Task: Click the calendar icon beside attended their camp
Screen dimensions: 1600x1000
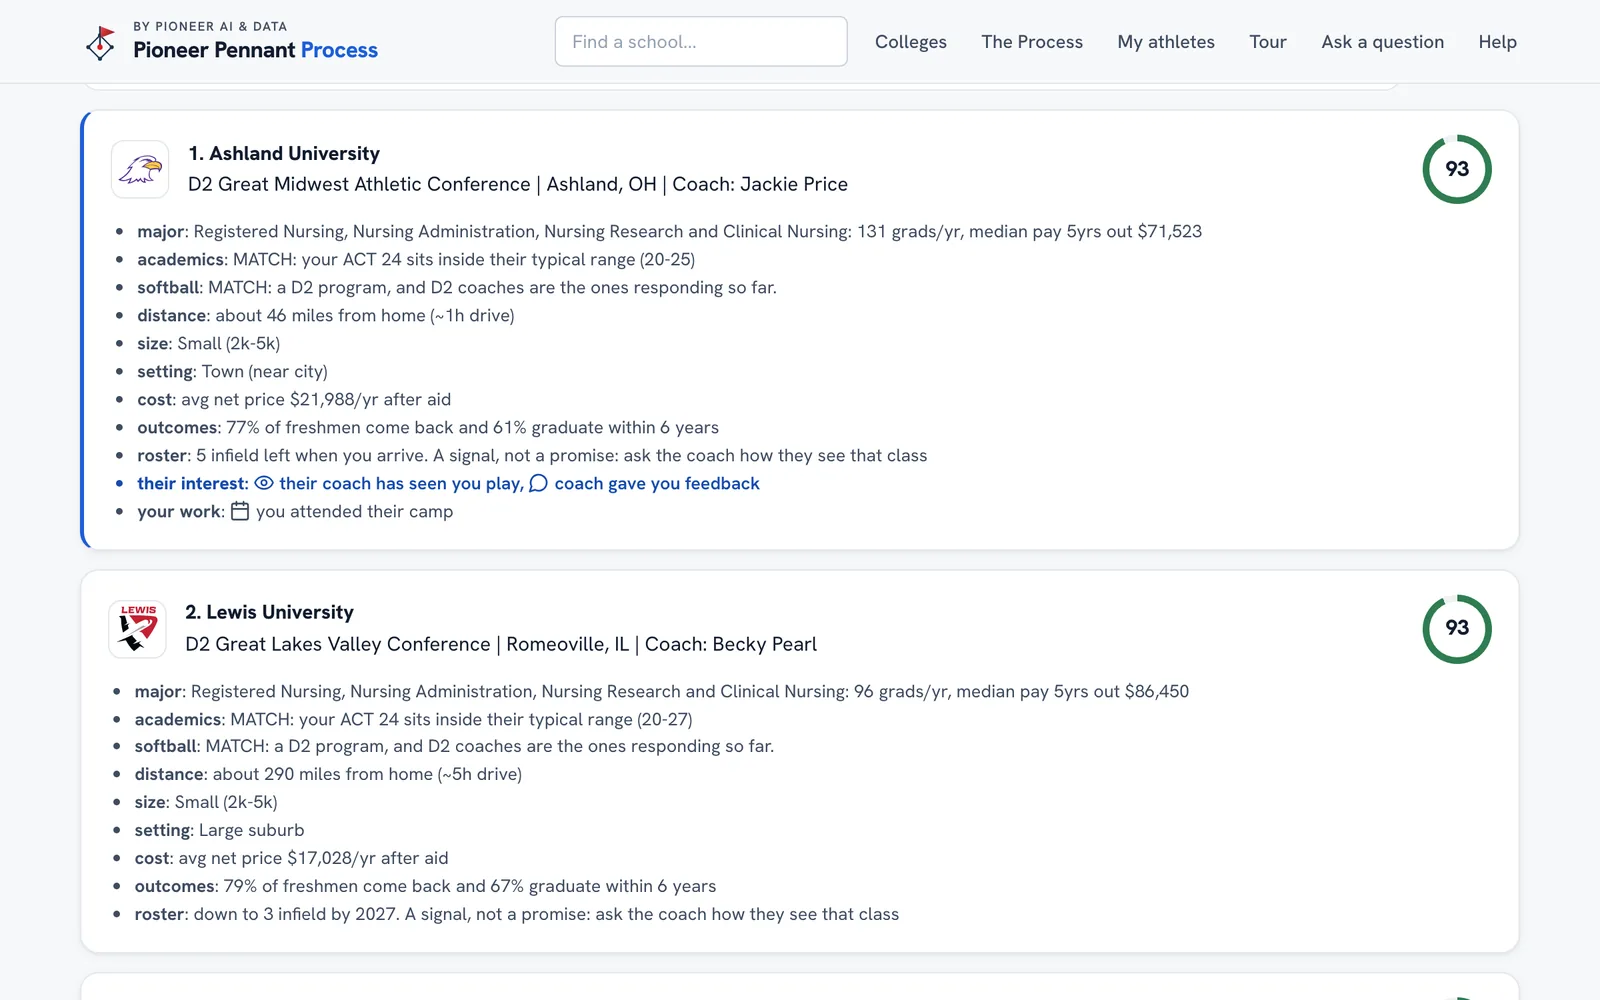Action: click(240, 511)
